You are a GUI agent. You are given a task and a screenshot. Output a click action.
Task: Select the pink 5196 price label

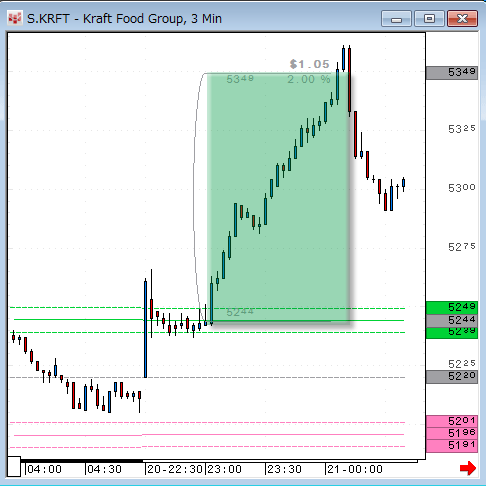(452, 433)
